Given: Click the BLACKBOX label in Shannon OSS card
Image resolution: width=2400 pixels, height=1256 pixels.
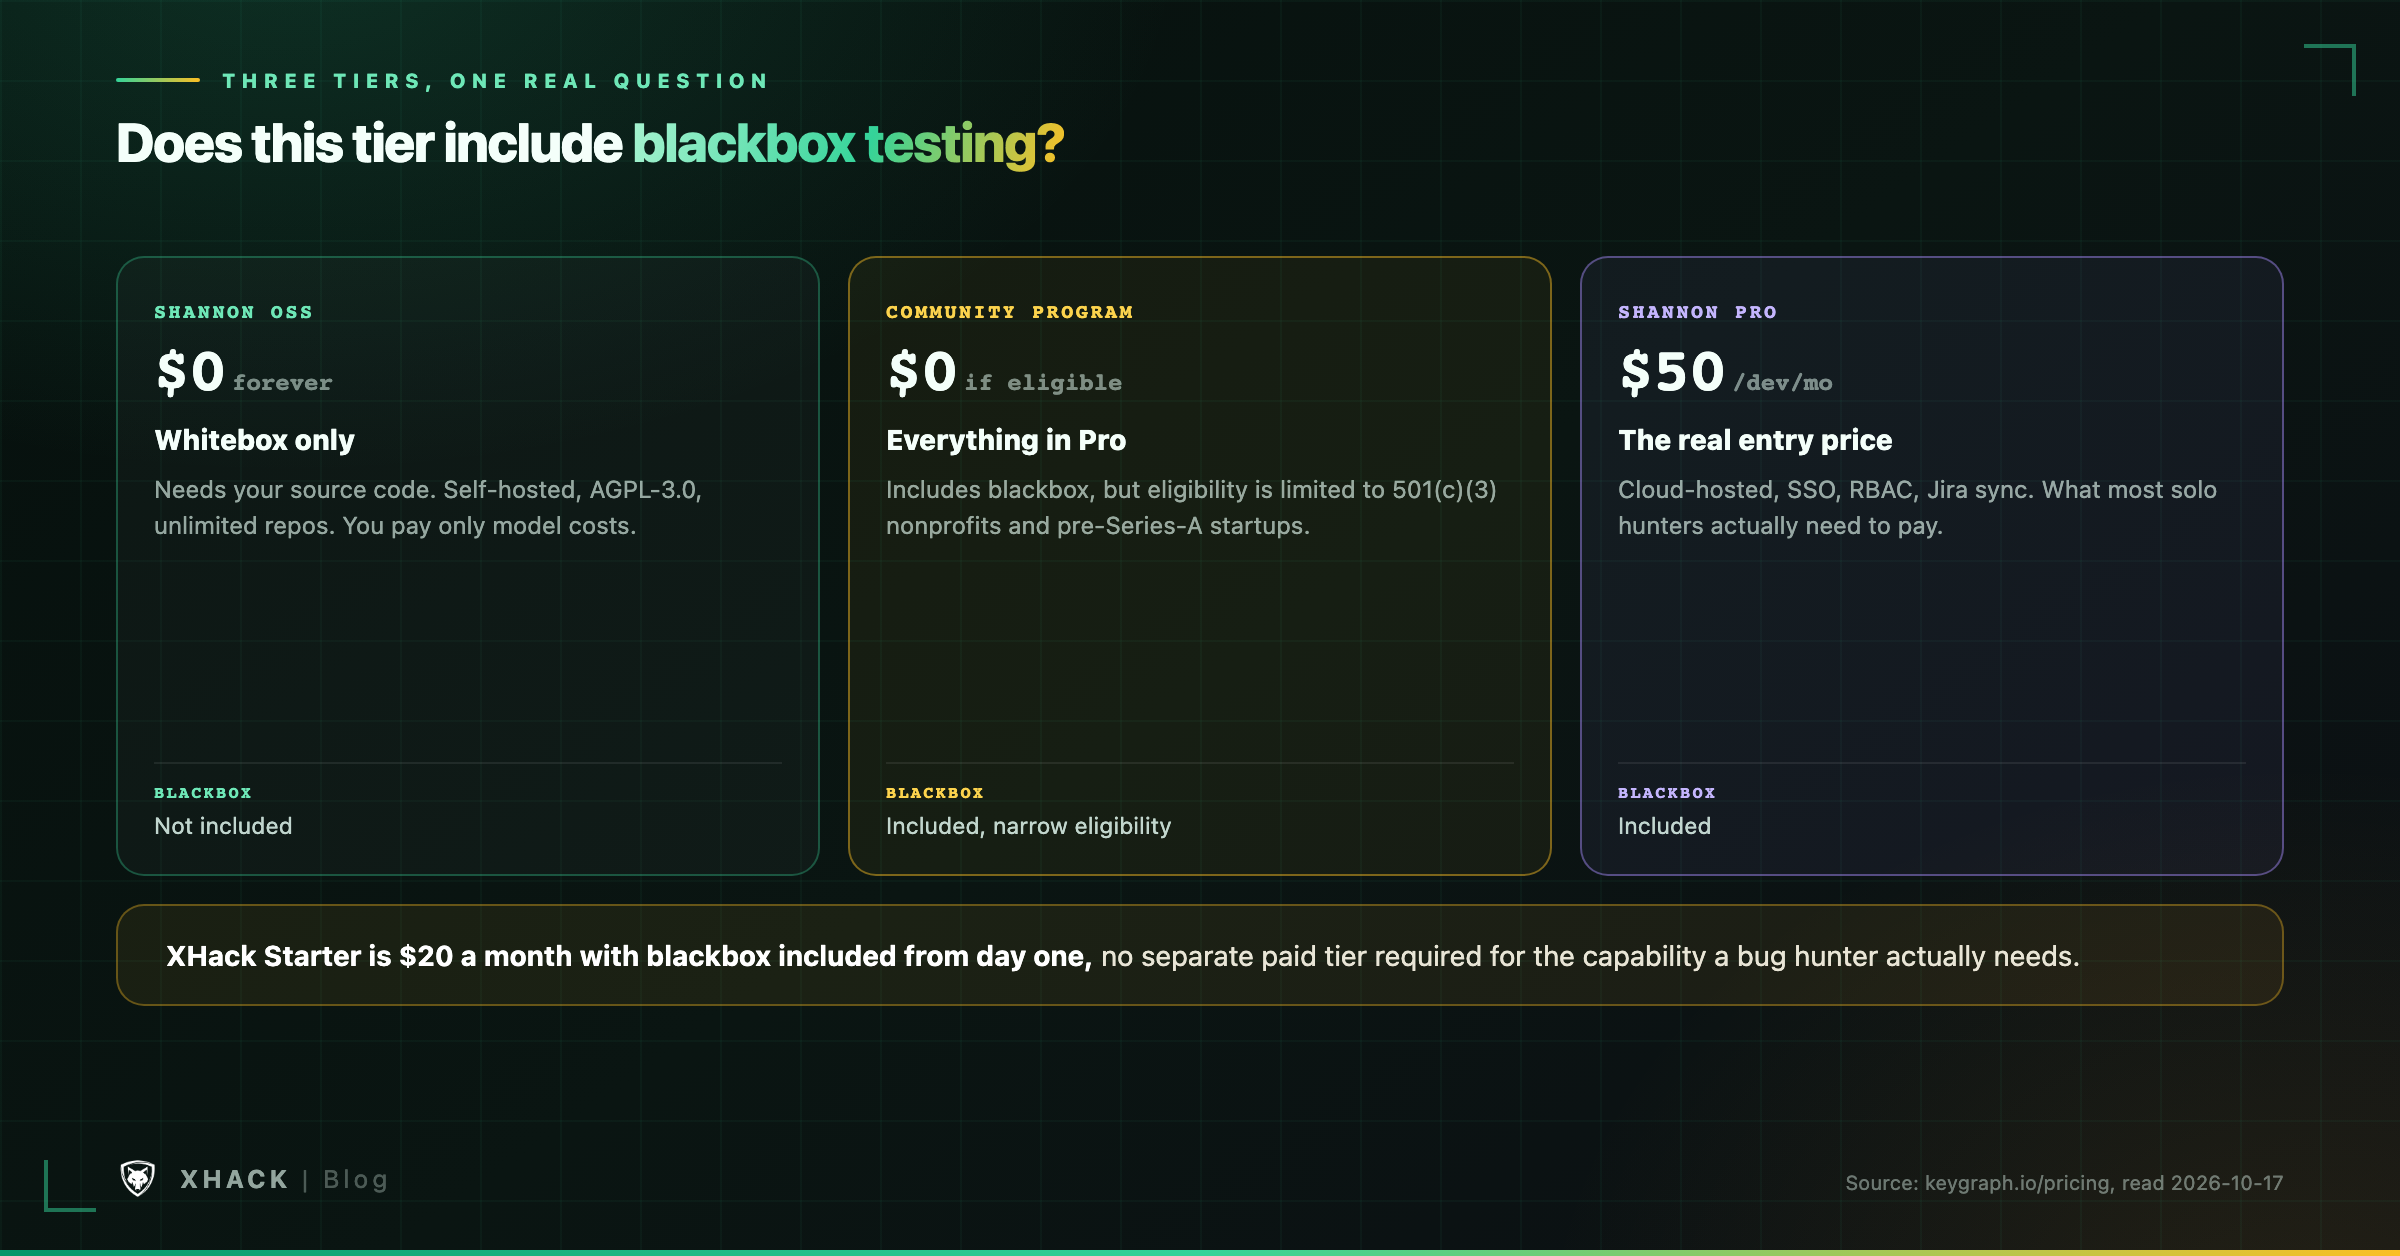Looking at the screenshot, I should tap(202, 793).
